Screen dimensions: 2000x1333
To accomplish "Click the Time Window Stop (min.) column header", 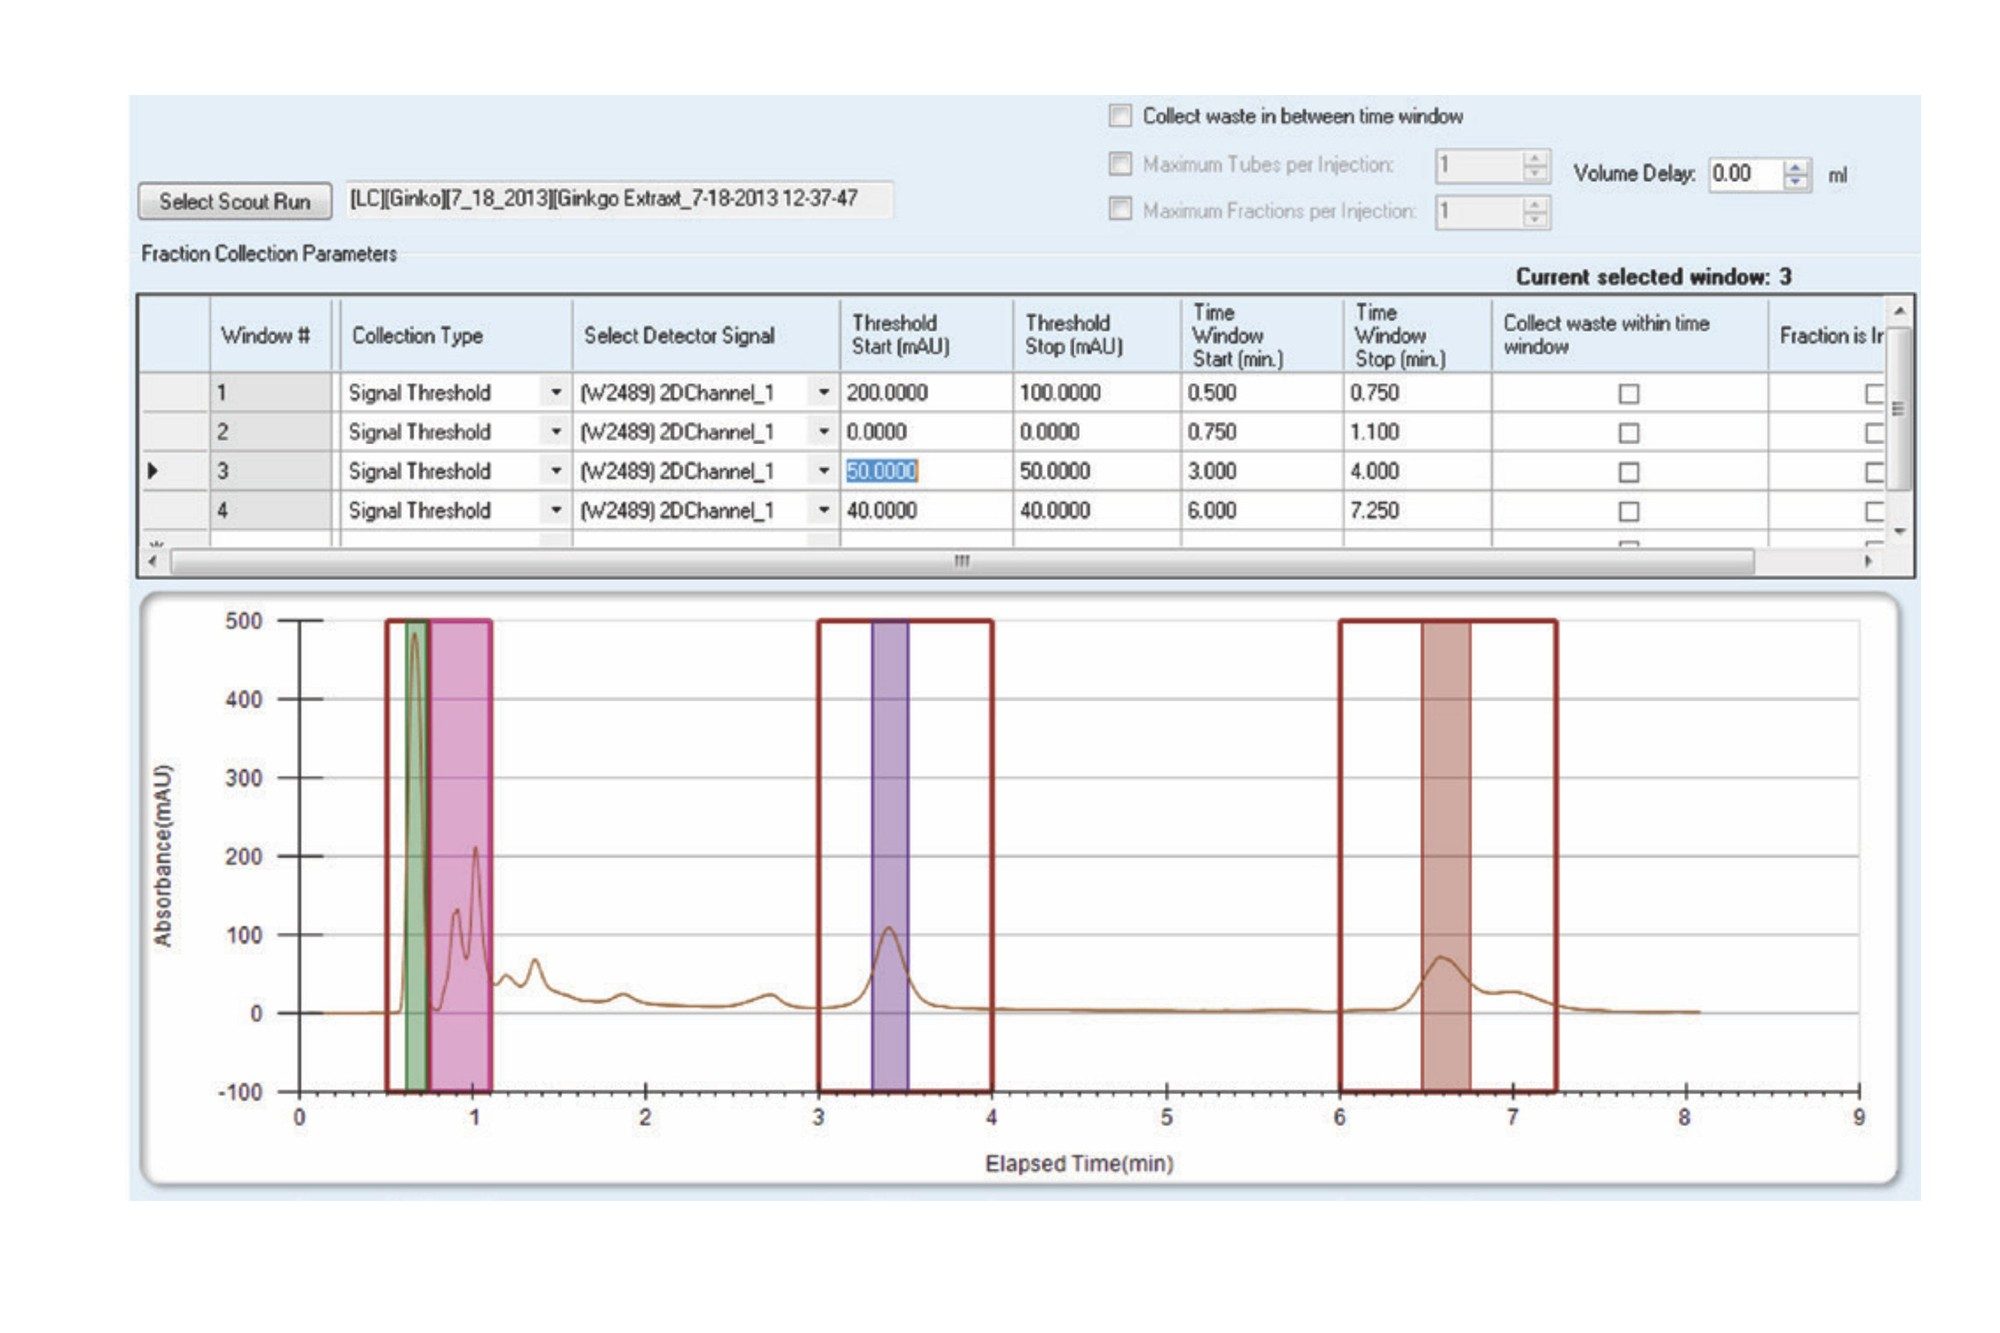I will tap(1417, 335).
